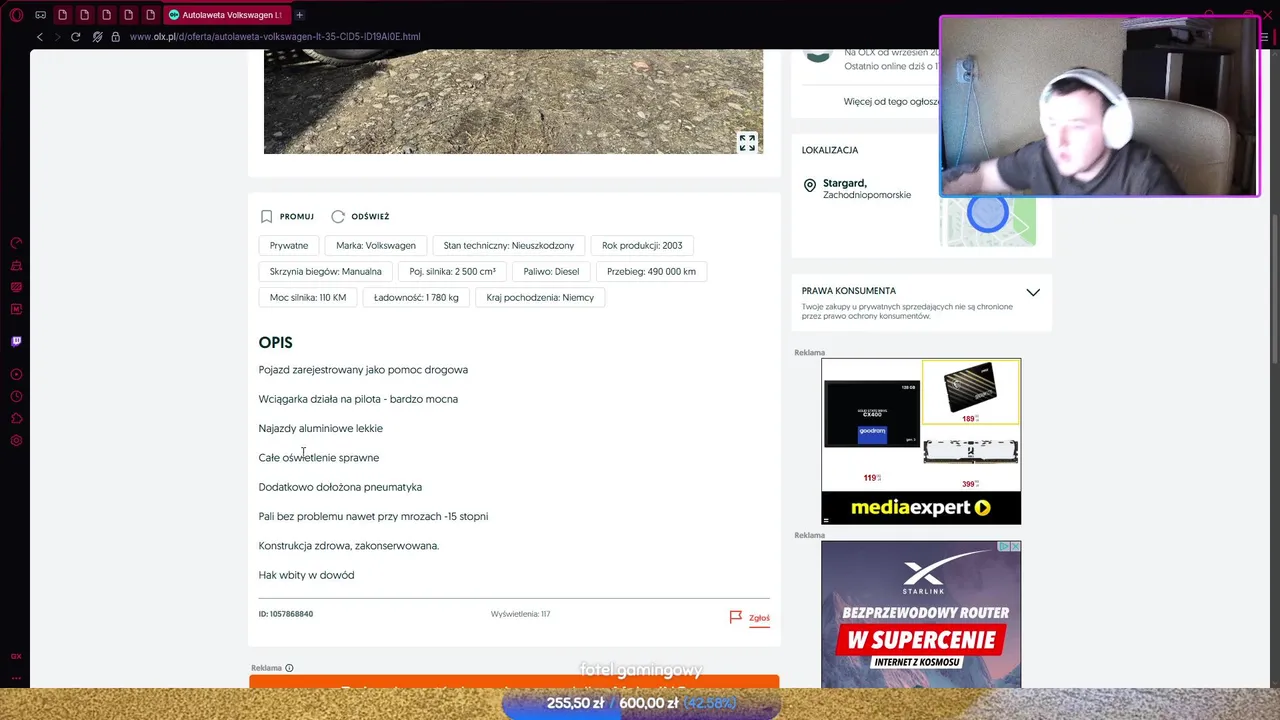This screenshot has width=1280, height=720.
Task: Click info icon next to Reklama
Action: [289, 668]
